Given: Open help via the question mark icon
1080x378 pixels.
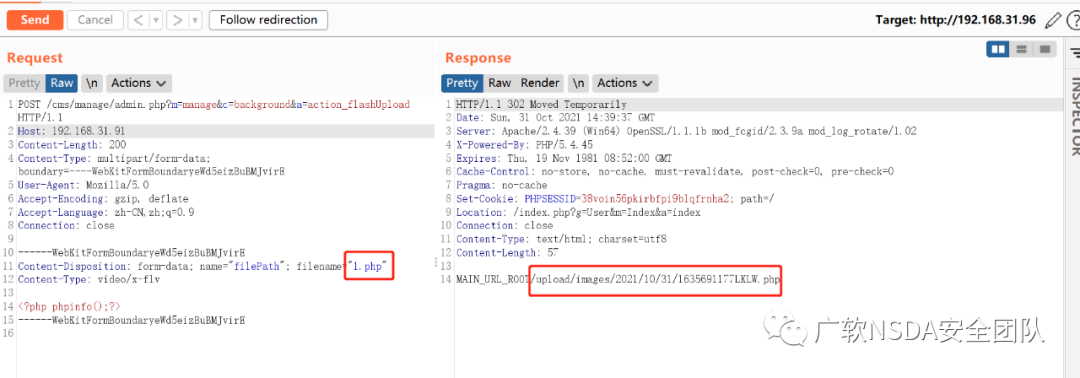Looking at the screenshot, I should click(1073, 20).
